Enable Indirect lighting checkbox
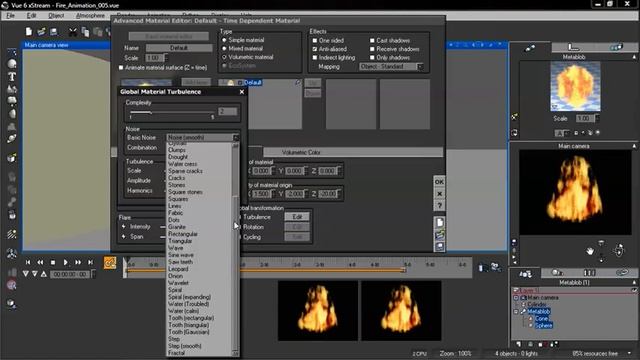The height and width of the screenshot is (360, 640). 315,58
